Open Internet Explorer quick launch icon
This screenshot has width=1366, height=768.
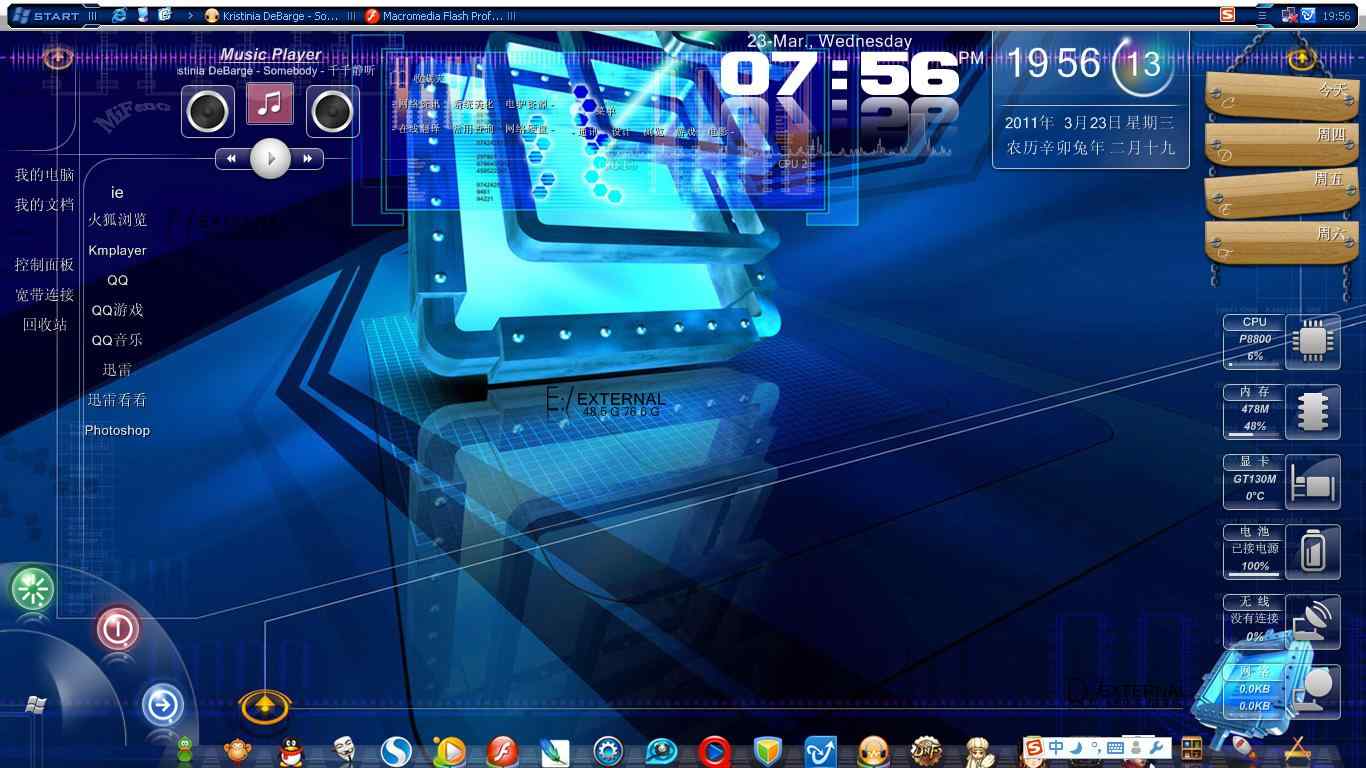click(120, 16)
